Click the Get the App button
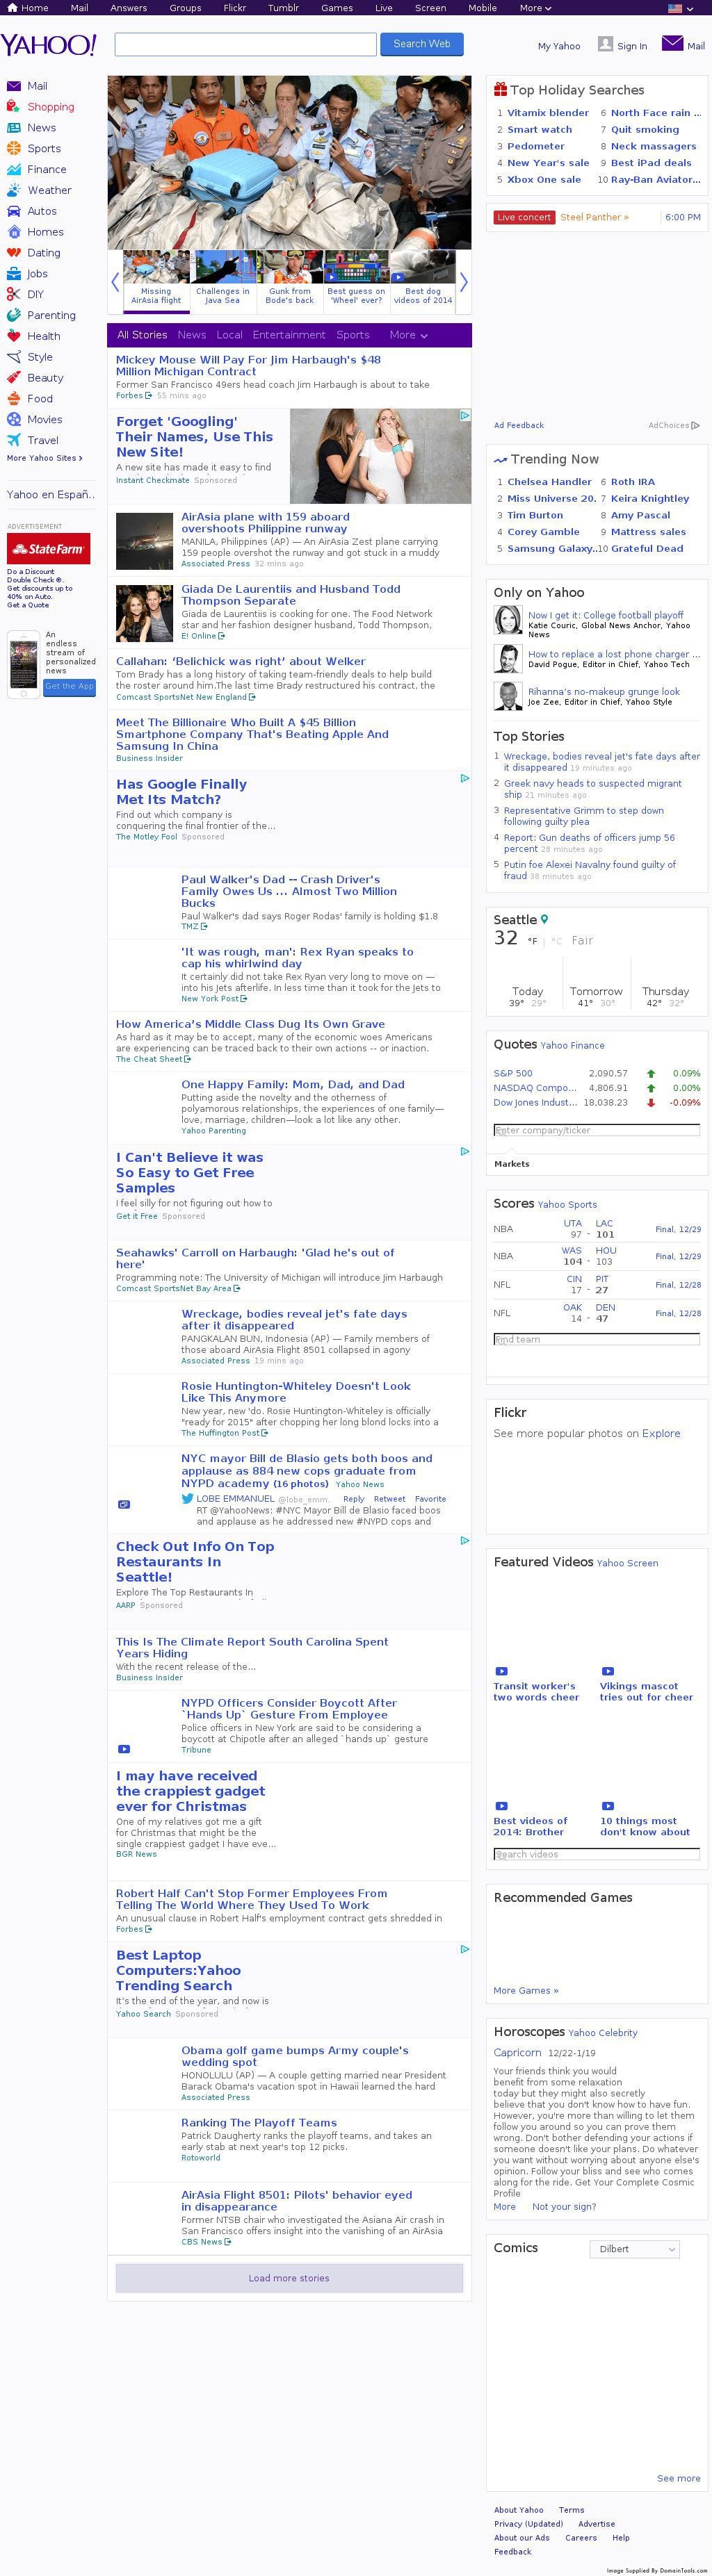This screenshot has height=2576, width=712. 70,686
